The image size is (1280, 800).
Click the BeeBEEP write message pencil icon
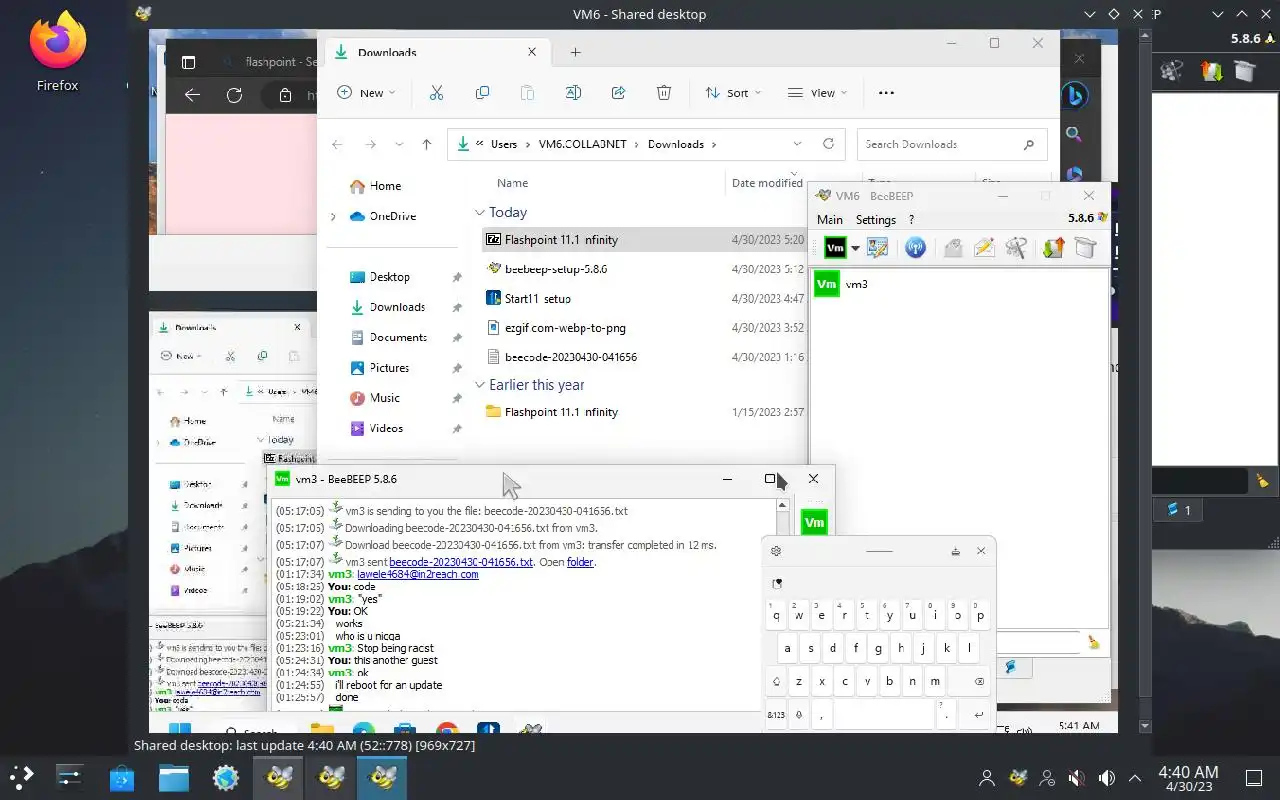point(984,248)
